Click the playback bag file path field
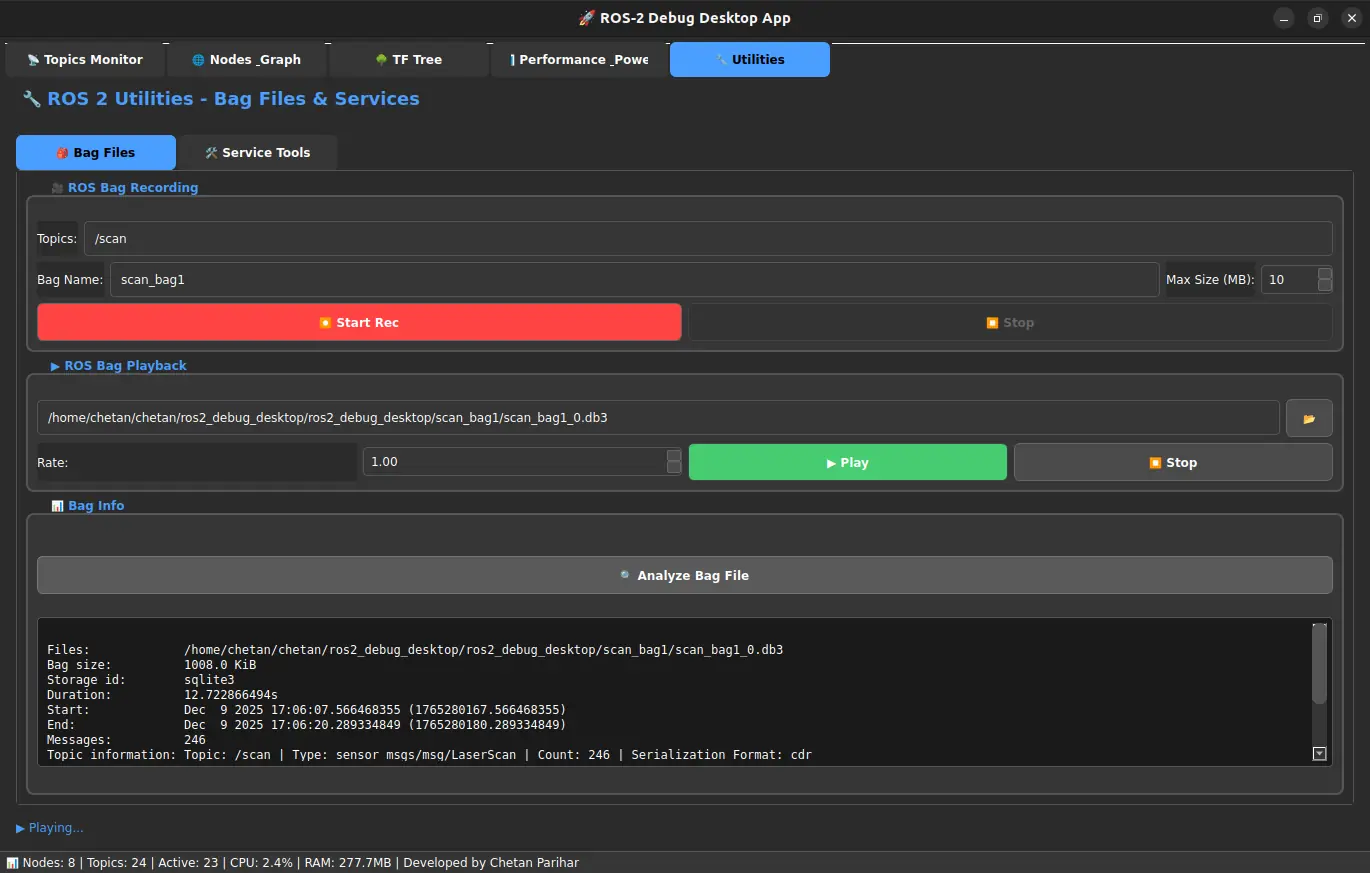 pos(657,418)
